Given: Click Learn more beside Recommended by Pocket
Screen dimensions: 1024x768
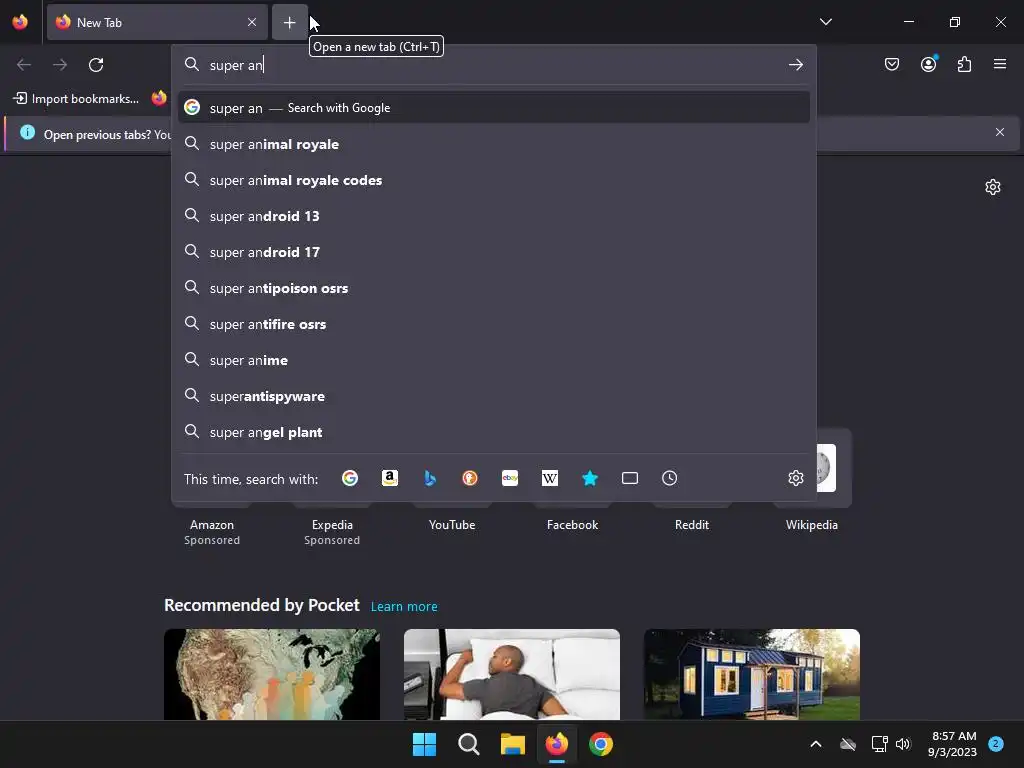Looking at the screenshot, I should 404,607.
